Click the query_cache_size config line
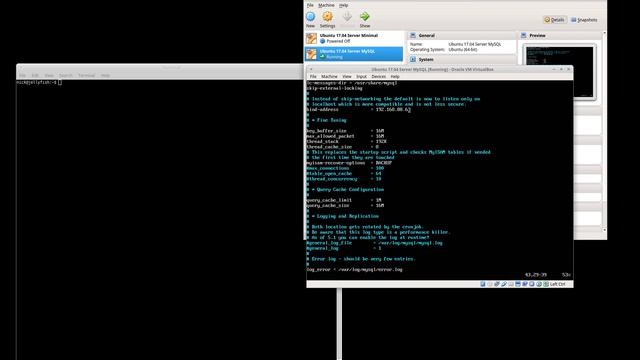This screenshot has width=640, height=360. (x=345, y=205)
